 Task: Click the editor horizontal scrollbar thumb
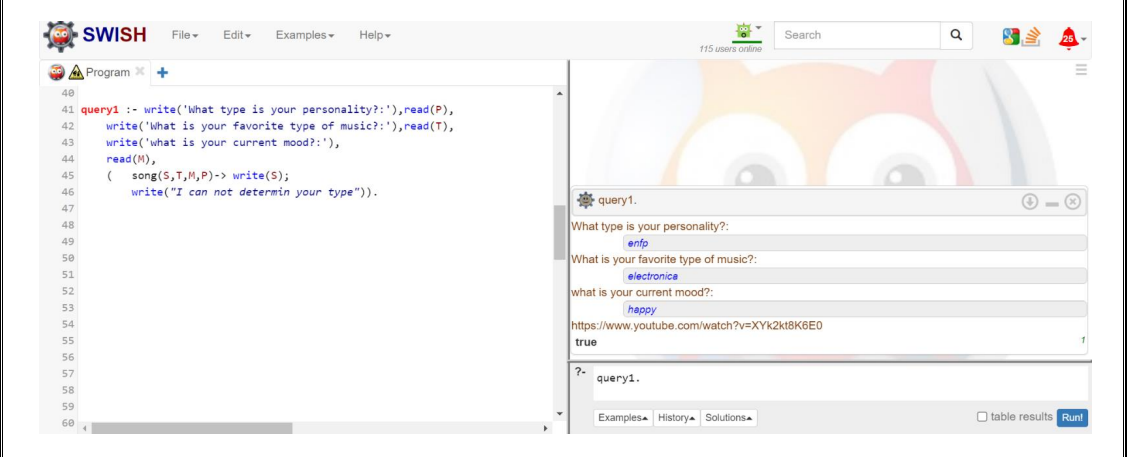click(x=192, y=428)
